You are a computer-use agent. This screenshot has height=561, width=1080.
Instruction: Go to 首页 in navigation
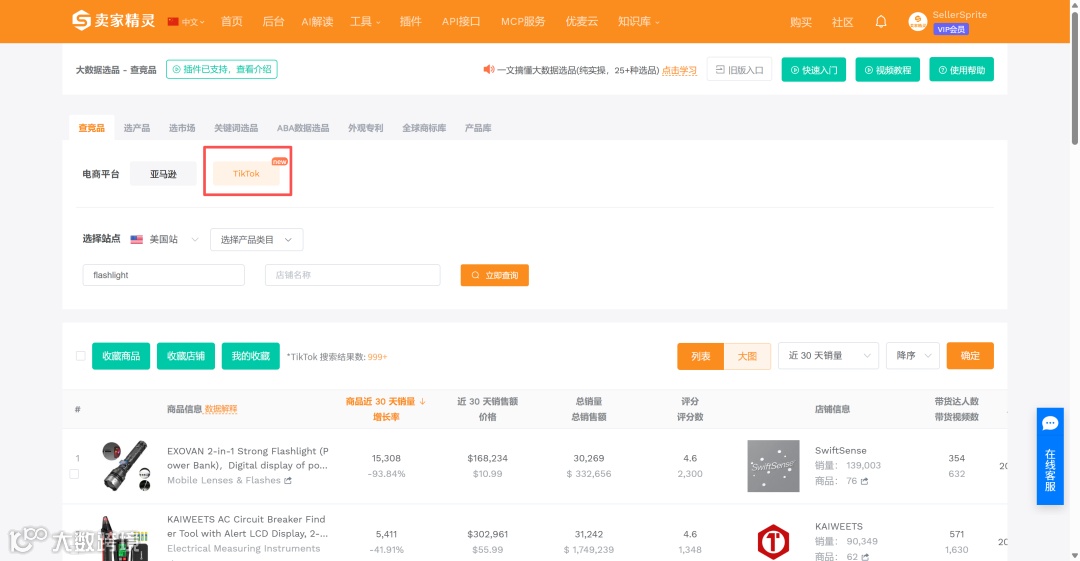[x=231, y=21]
